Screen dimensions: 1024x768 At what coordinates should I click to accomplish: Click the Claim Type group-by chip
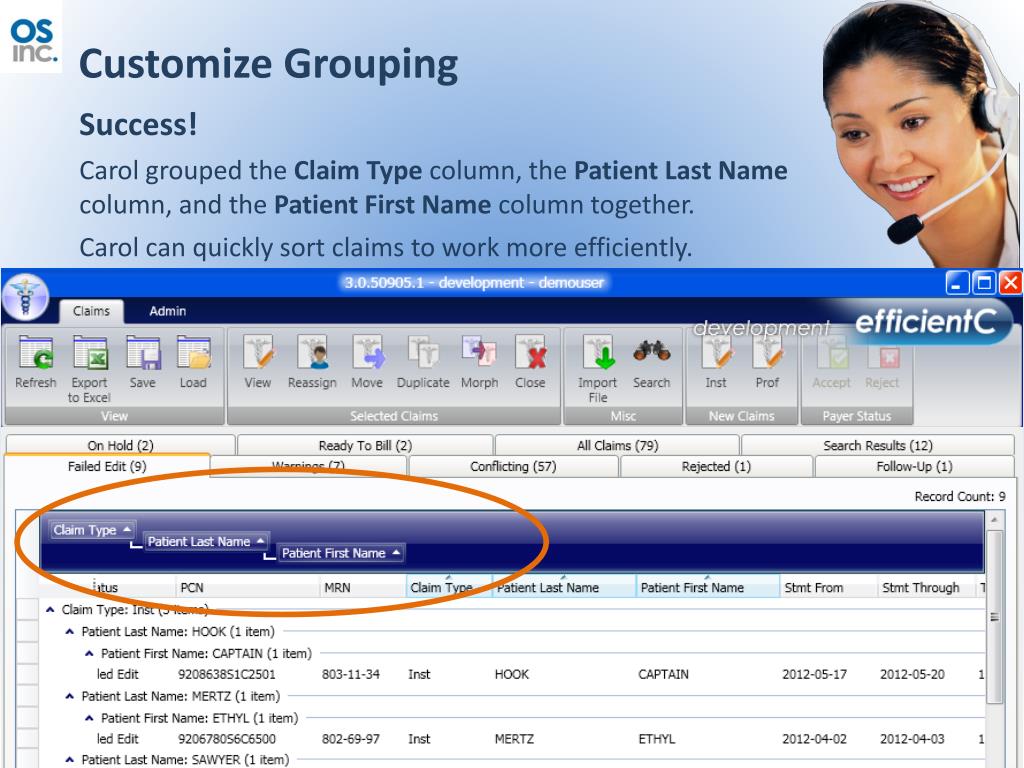click(x=92, y=530)
